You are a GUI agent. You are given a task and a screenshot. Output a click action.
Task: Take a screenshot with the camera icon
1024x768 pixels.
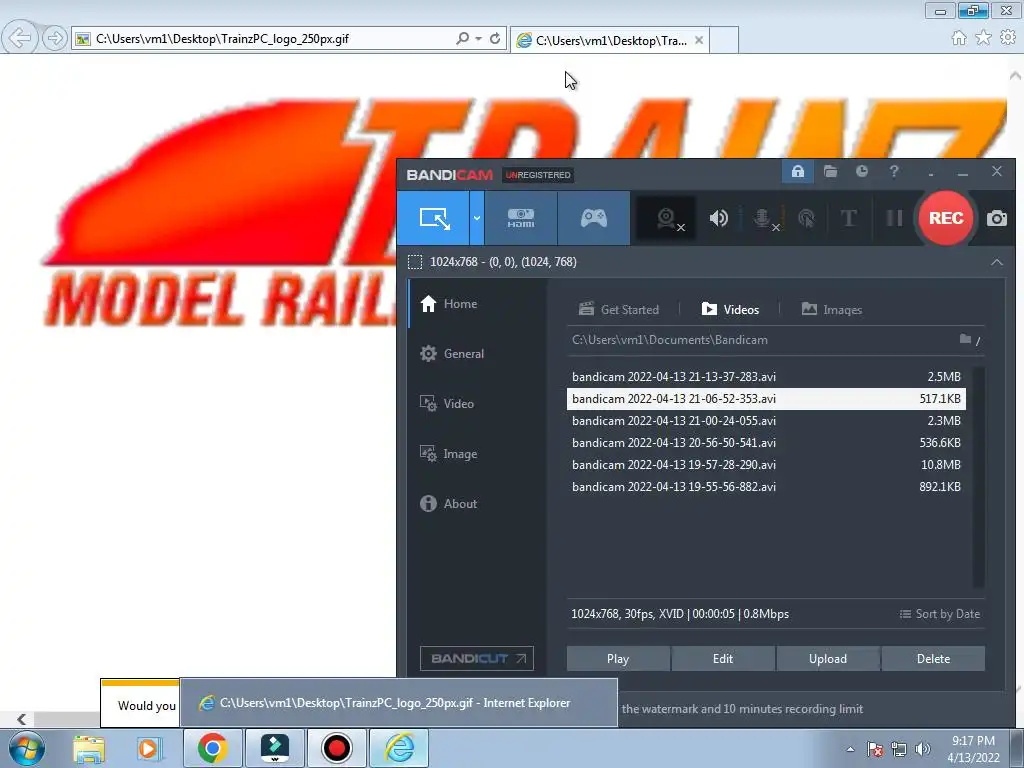click(997, 218)
